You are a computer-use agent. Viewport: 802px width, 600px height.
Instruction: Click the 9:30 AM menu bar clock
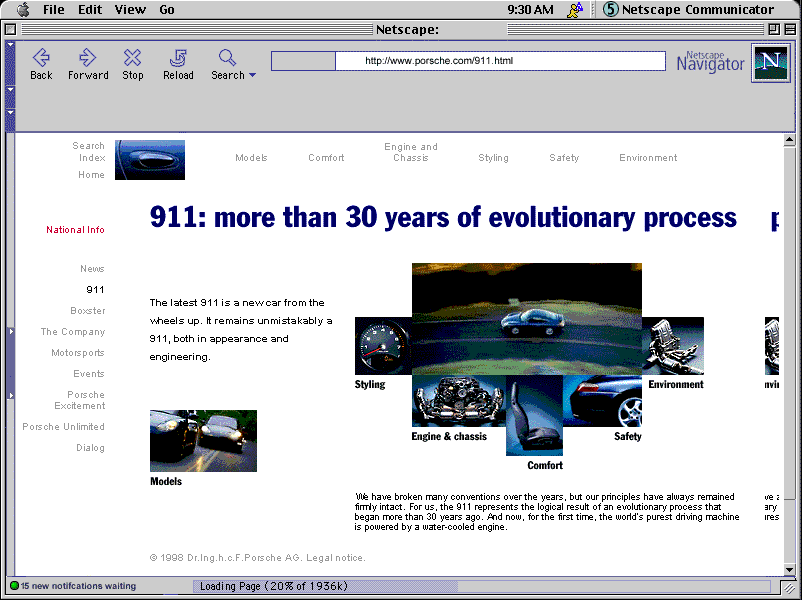pyautogui.click(x=530, y=10)
